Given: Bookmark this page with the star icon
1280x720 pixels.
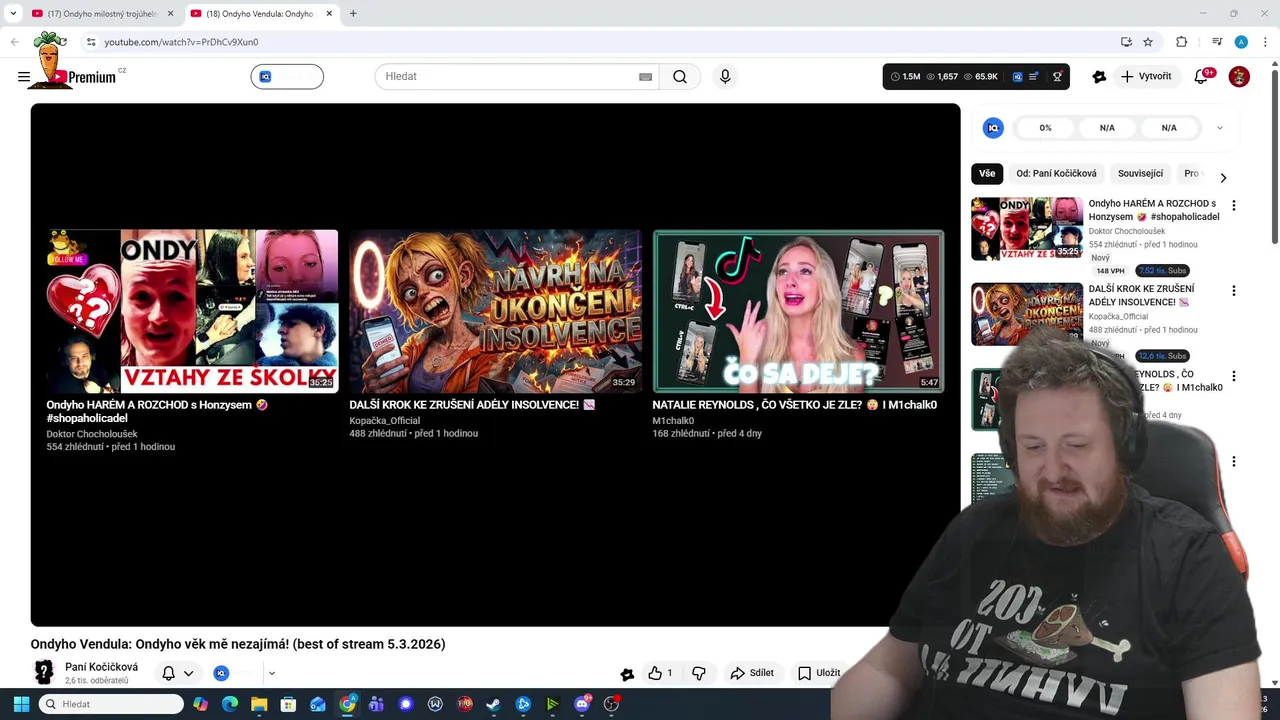Looking at the screenshot, I should pyautogui.click(x=1148, y=42).
